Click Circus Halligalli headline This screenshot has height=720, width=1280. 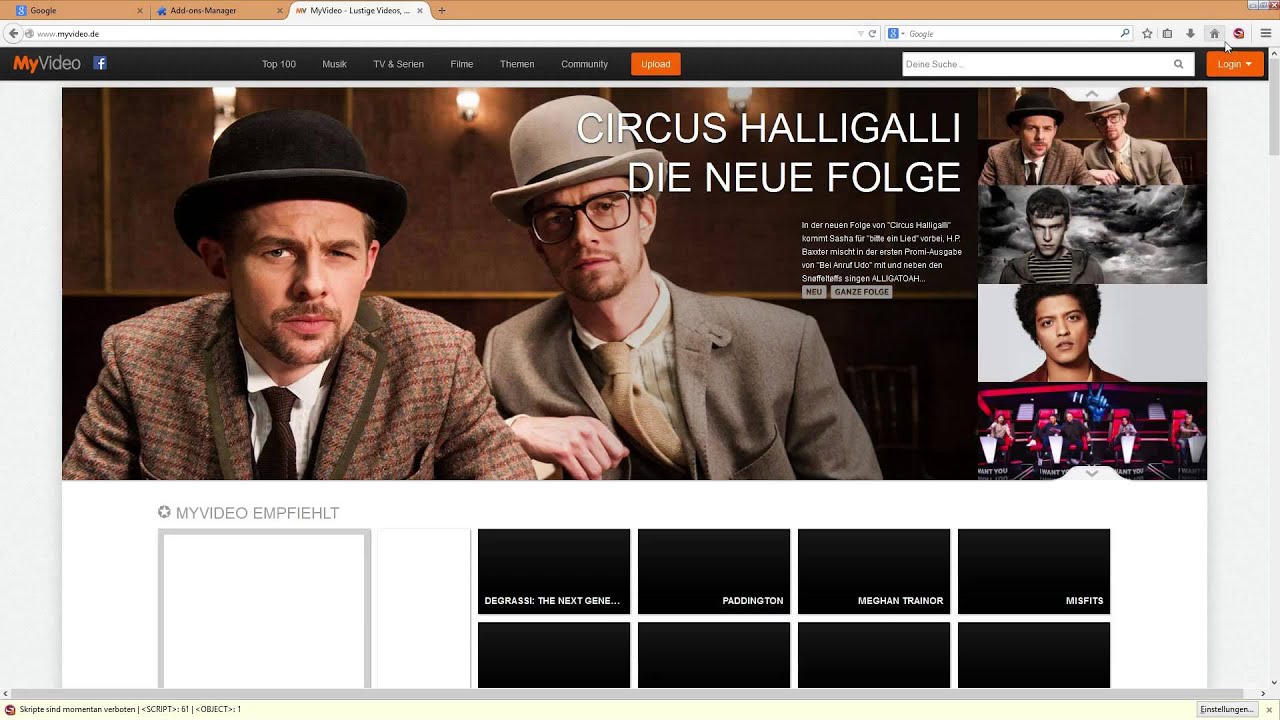click(x=768, y=153)
